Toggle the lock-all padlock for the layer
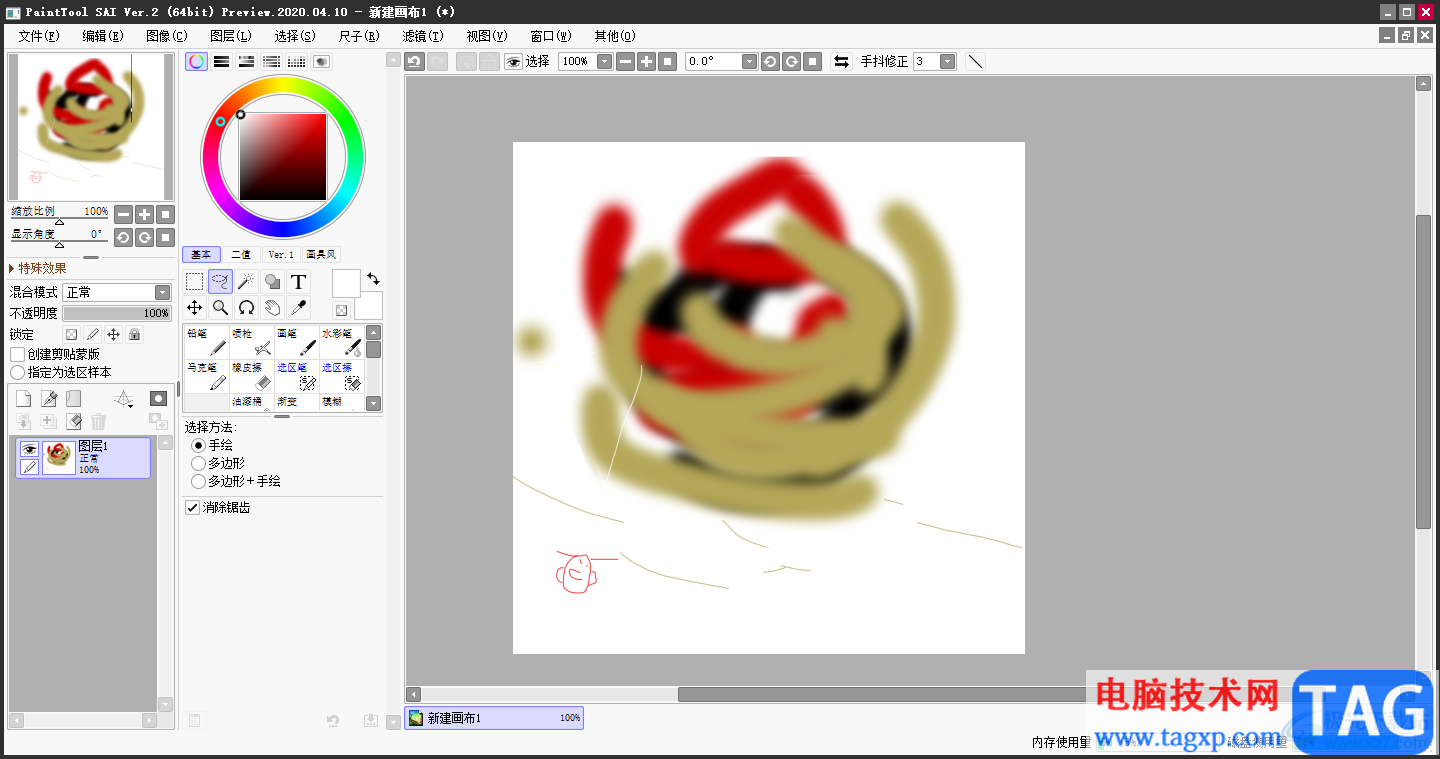 click(x=135, y=335)
